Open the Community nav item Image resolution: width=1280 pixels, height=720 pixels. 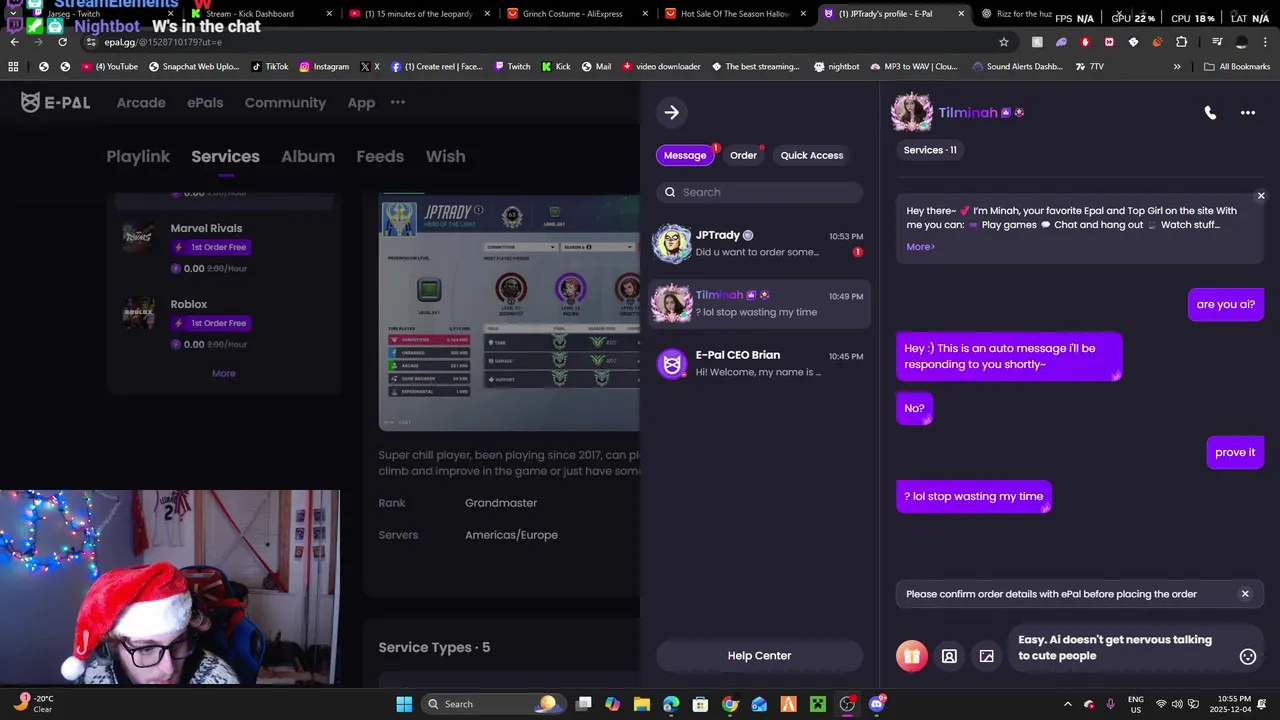[285, 103]
